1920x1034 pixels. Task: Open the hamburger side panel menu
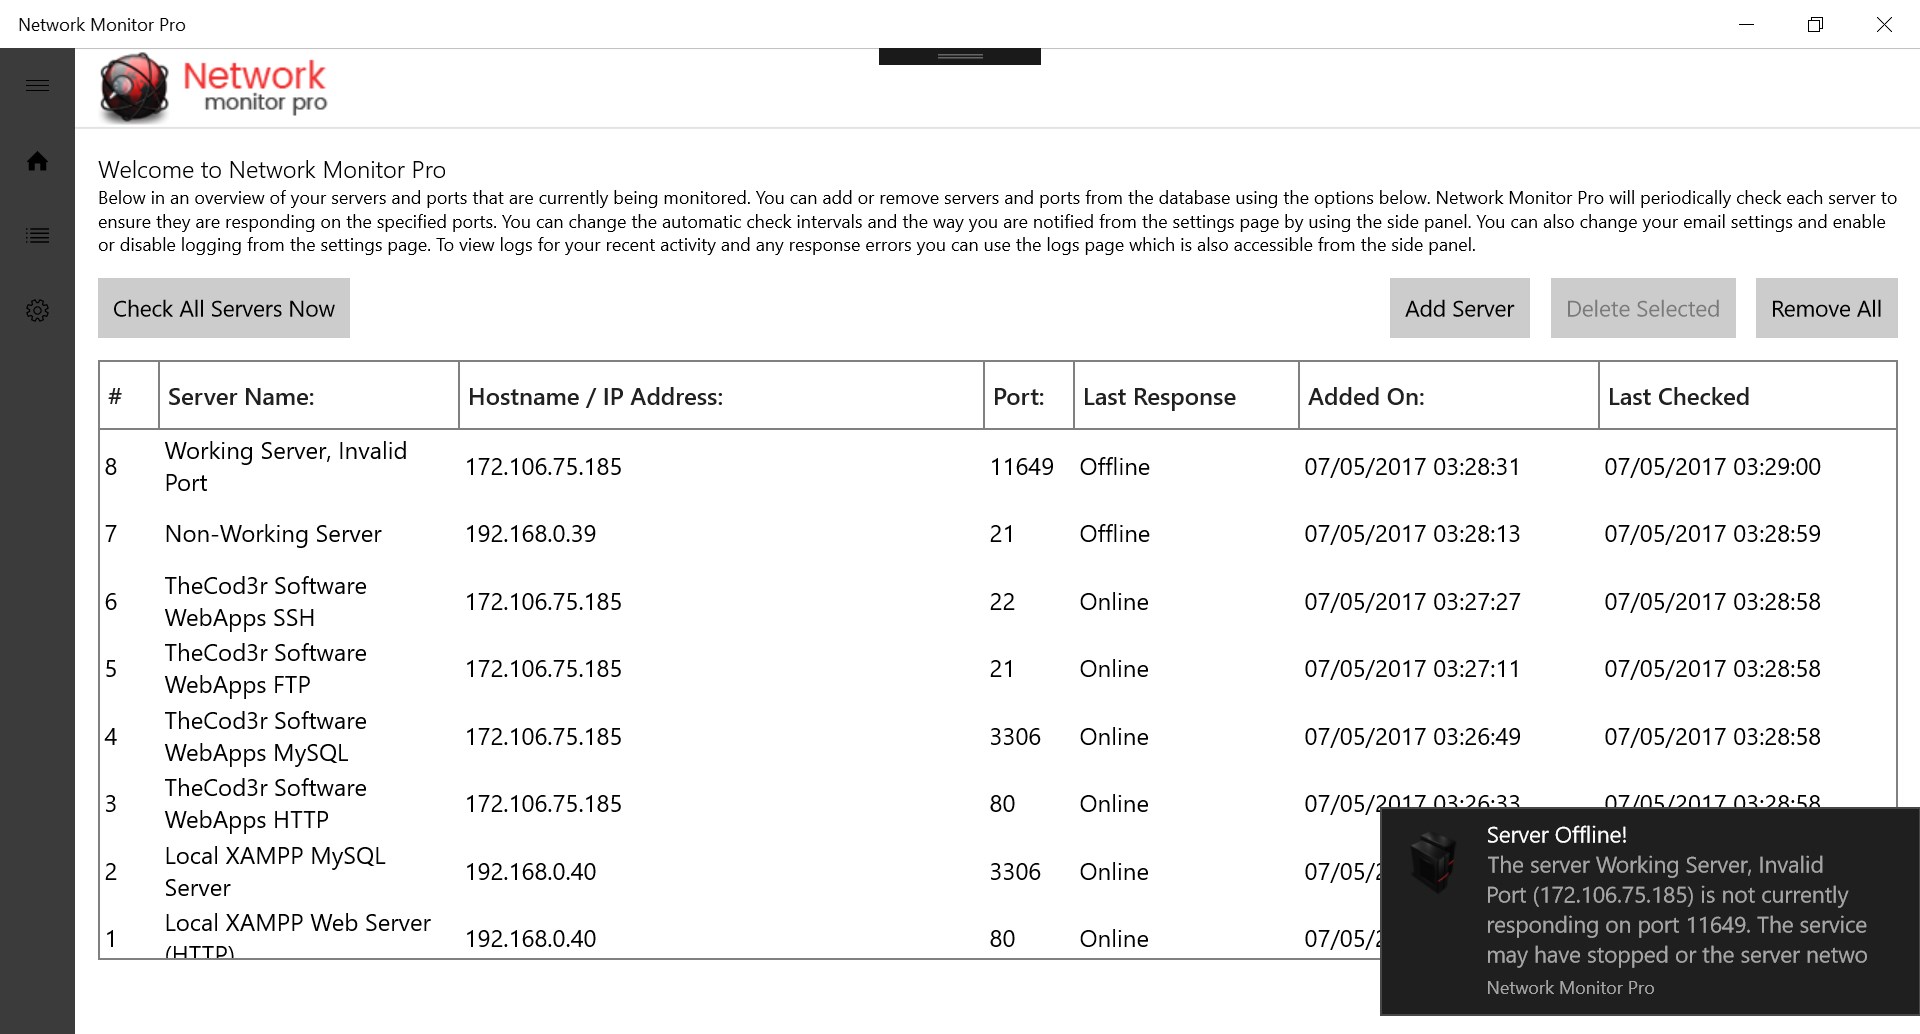click(x=37, y=86)
